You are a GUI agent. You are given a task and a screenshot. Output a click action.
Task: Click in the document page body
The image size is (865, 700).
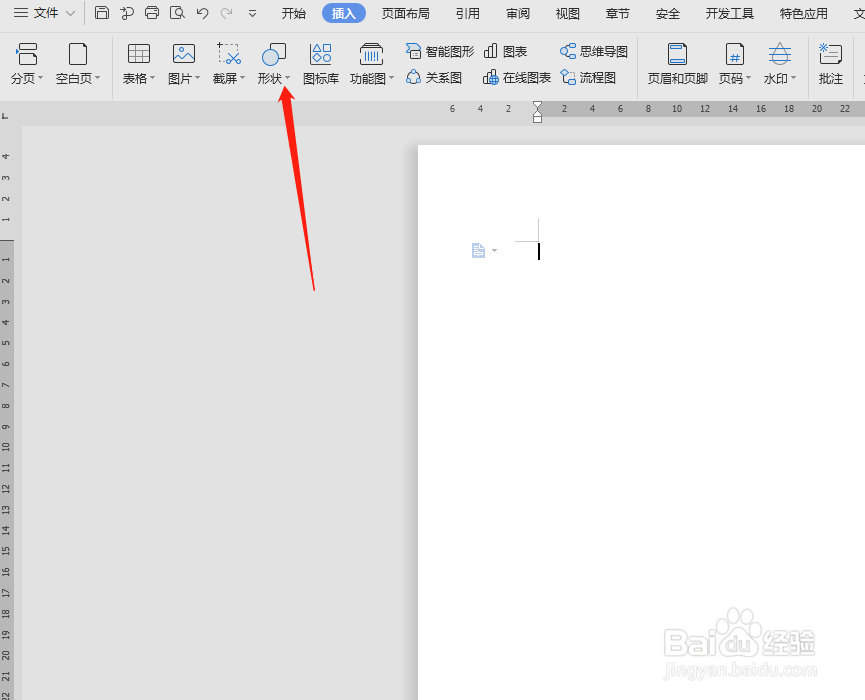click(x=641, y=422)
